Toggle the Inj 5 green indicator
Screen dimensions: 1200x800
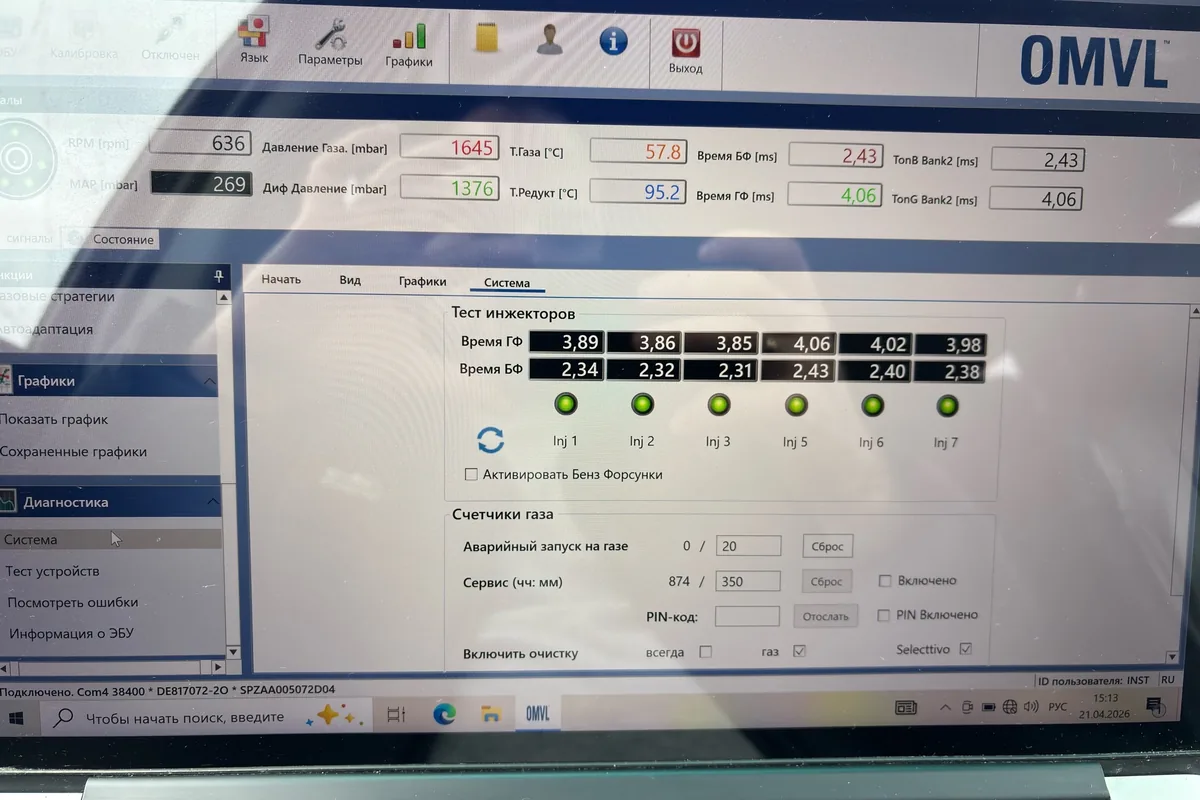pos(796,405)
